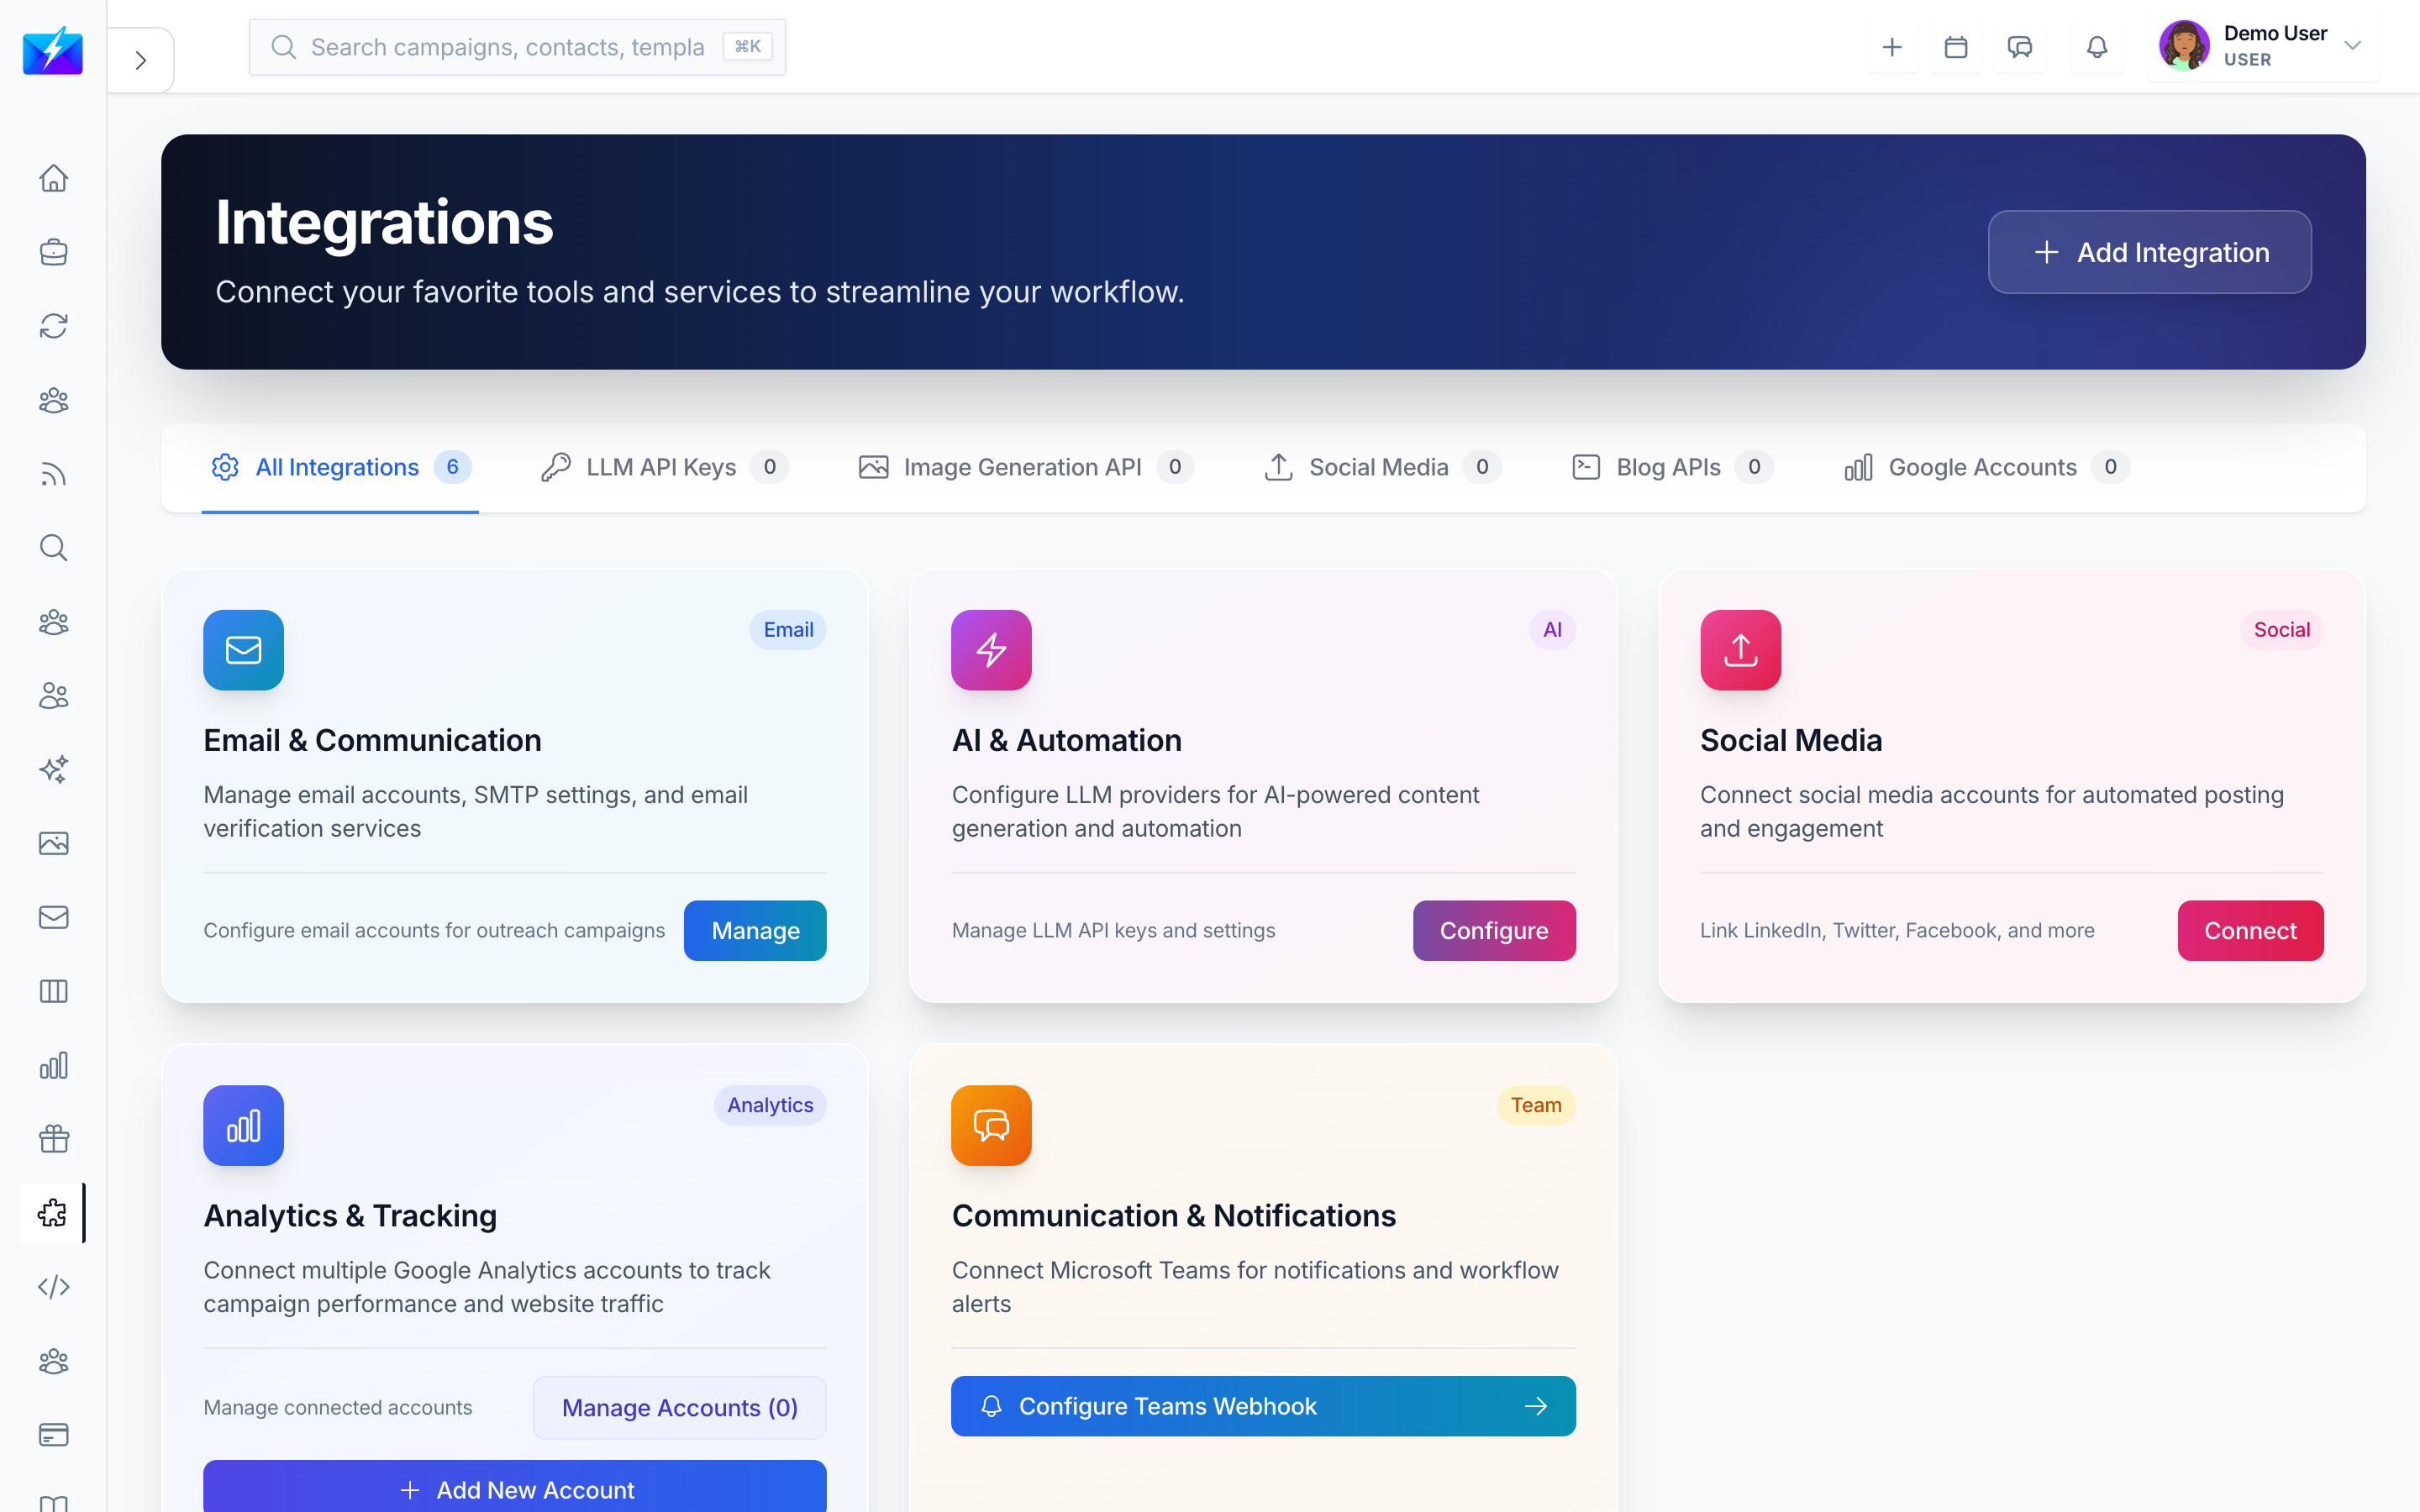Screen dimensions: 2420x1512
Task: Open the gift box icon in sidebar
Action: pos(53,1139)
